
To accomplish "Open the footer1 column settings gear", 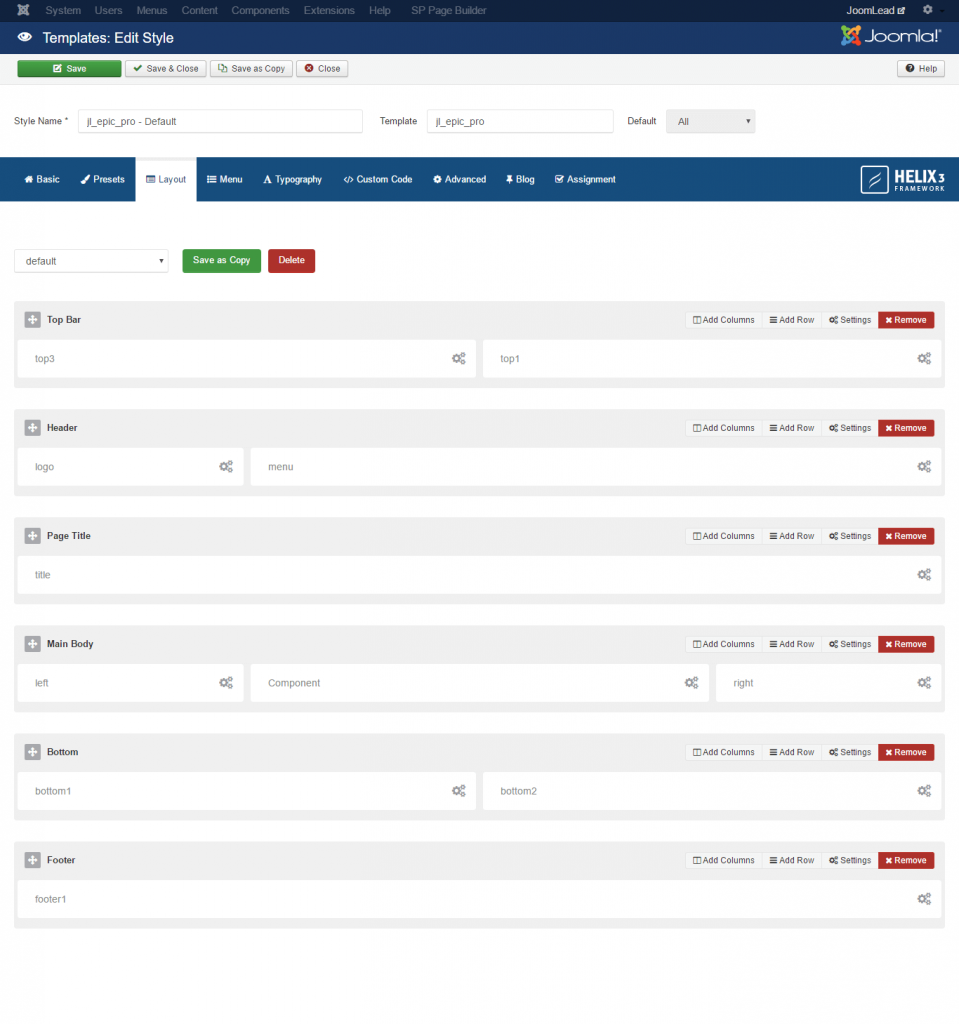I will point(924,898).
